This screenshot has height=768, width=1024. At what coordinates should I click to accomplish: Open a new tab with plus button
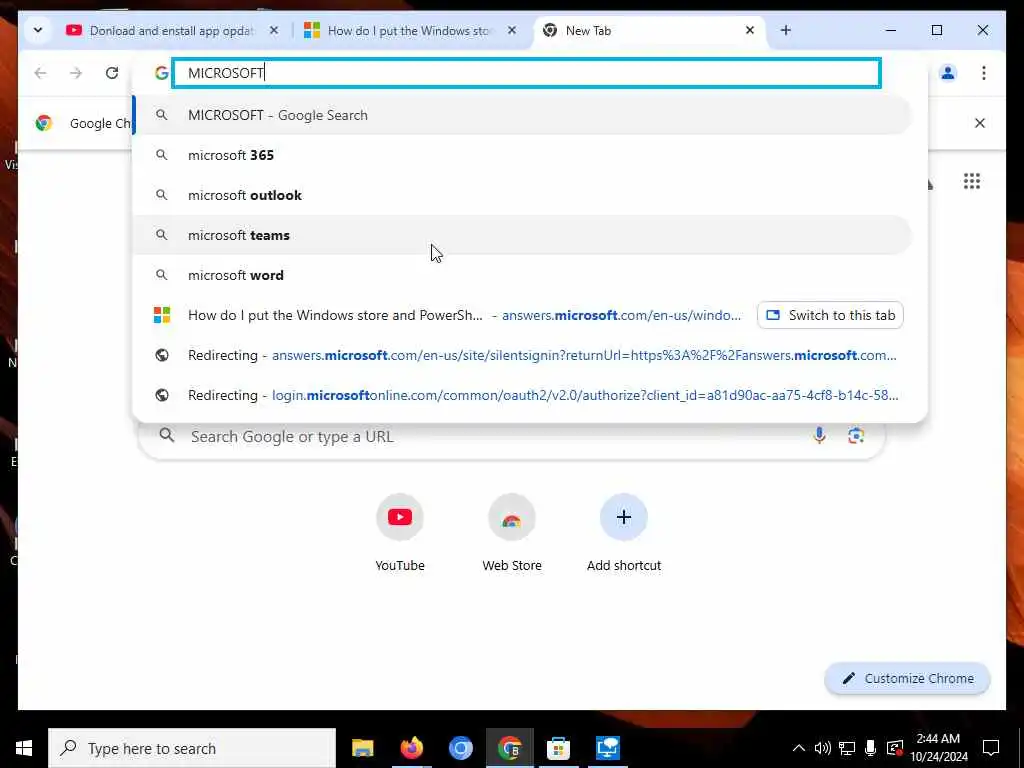786,30
